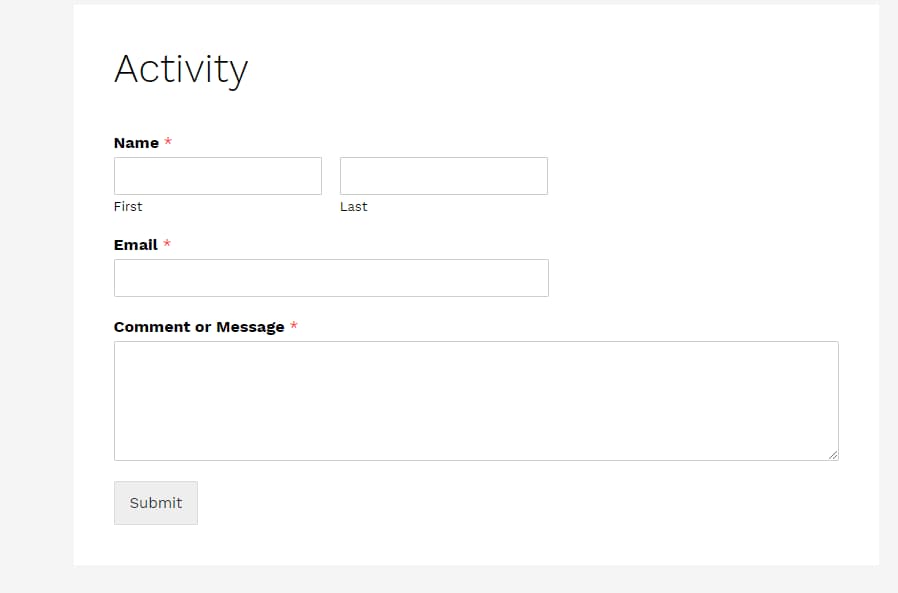The height and width of the screenshot is (593, 898).
Task: Click inside the Email input field
Action: [330, 277]
